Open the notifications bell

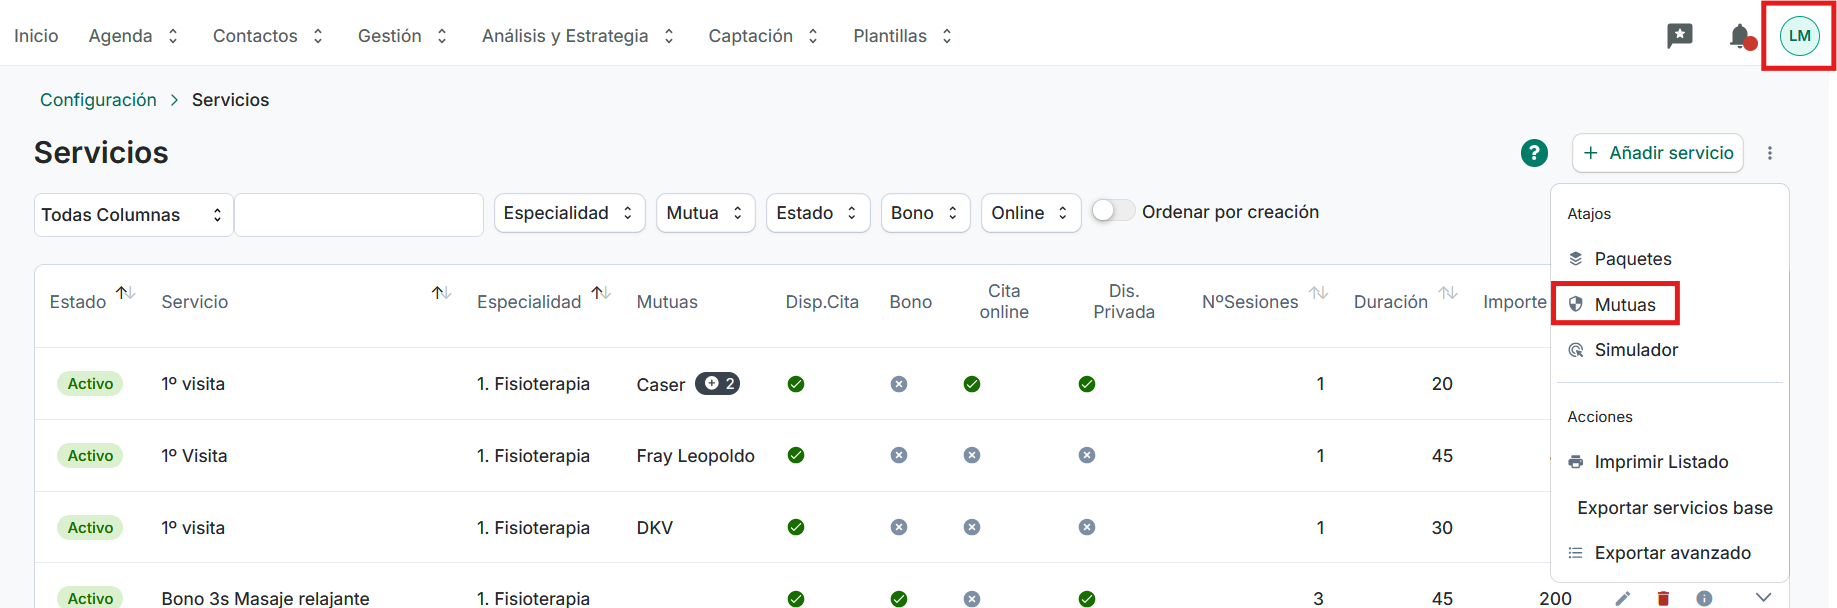pos(1740,36)
